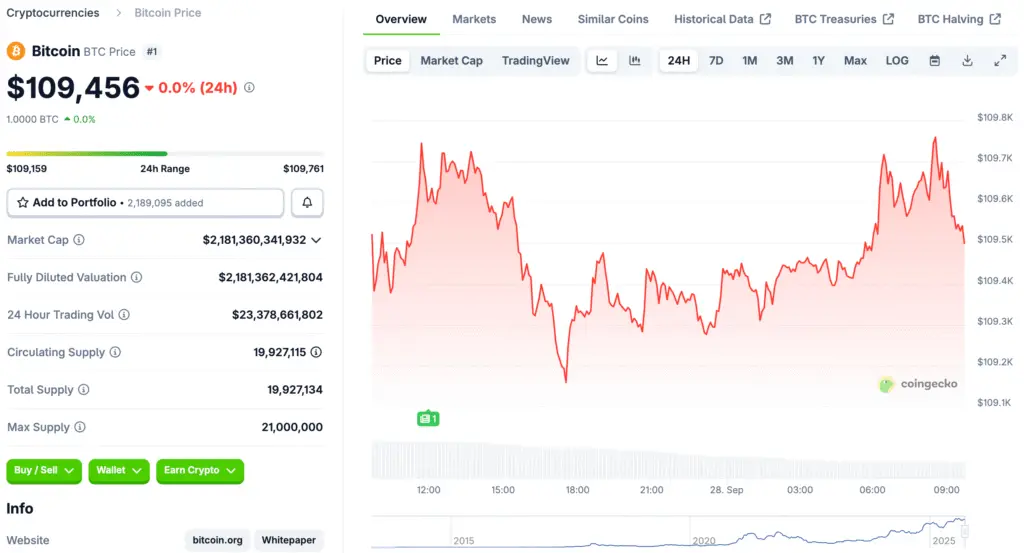Select the 7D time range
The height and width of the screenshot is (553, 1024).
click(716, 61)
